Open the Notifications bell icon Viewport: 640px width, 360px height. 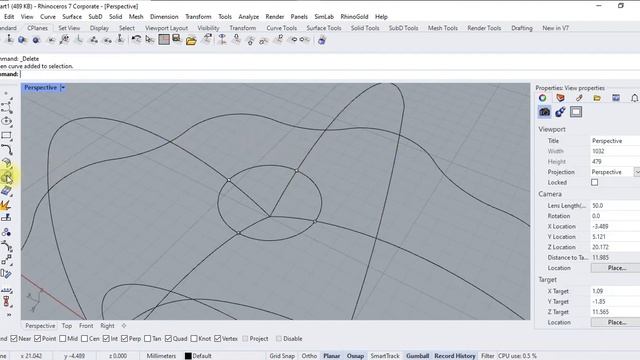coord(634,98)
